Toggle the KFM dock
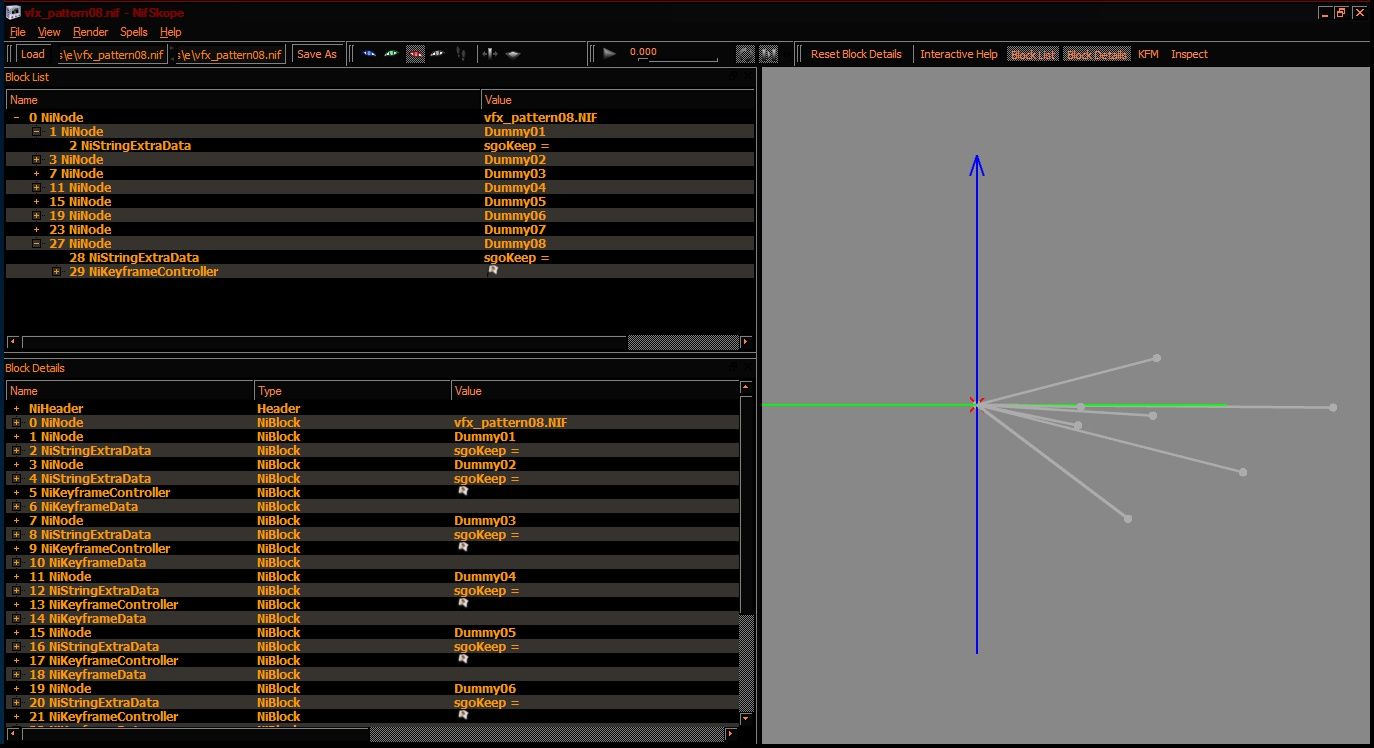Screen dimensions: 1374x748 coord(1148,54)
